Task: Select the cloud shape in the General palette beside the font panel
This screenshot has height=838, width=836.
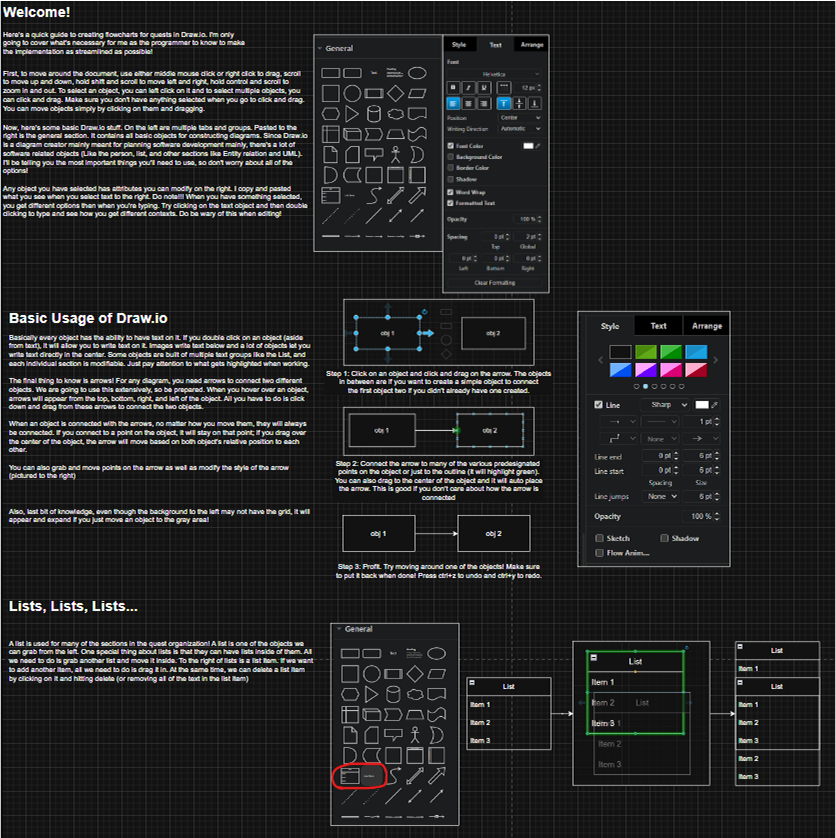Action: 395,113
